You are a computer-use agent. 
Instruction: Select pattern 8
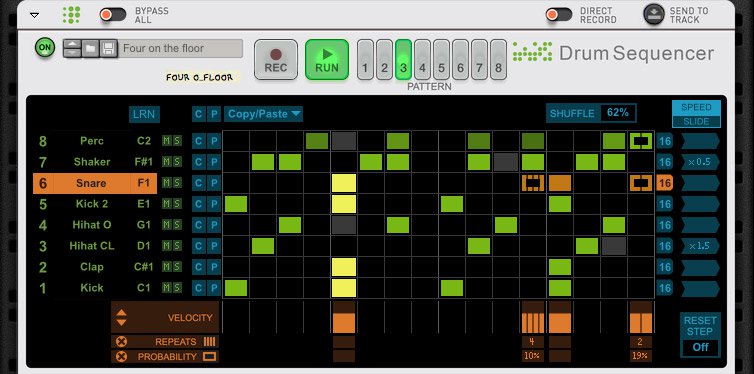coord(498,60)
